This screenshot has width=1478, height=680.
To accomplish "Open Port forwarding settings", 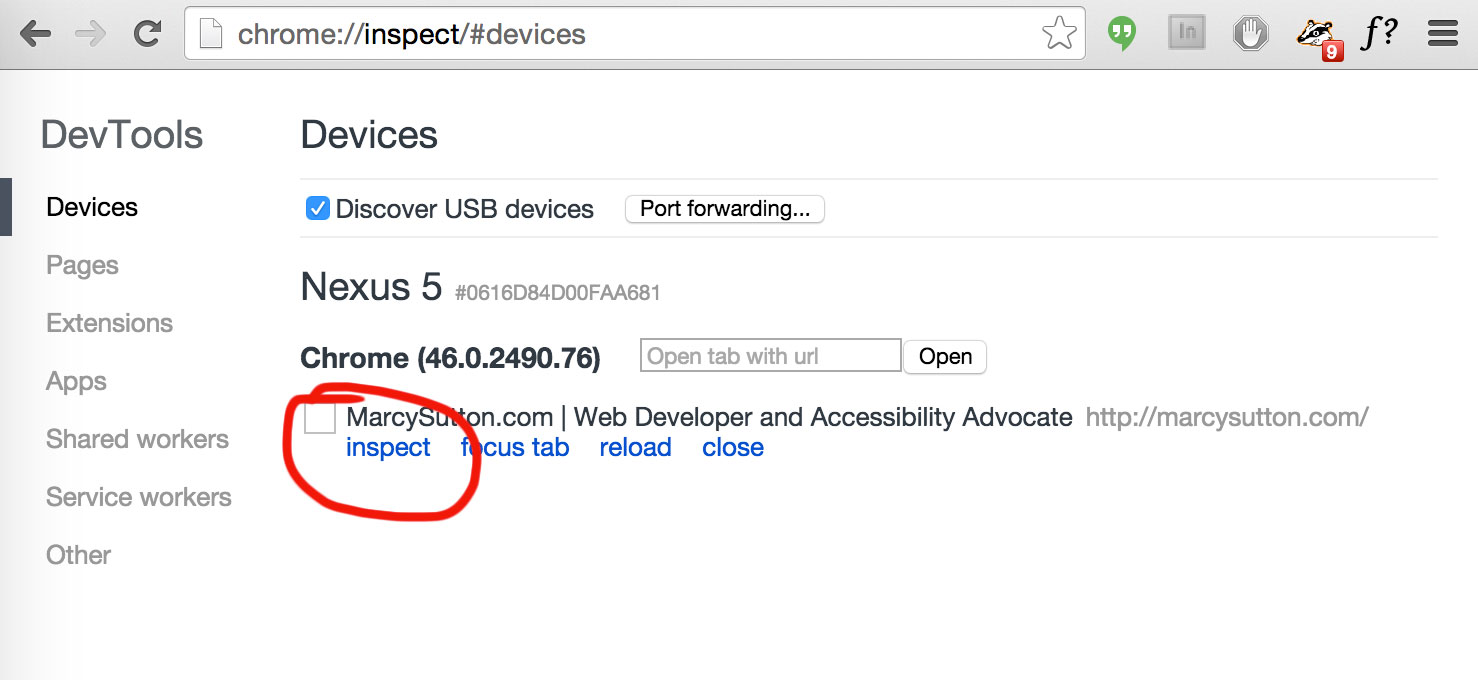I will click(724, 208).
